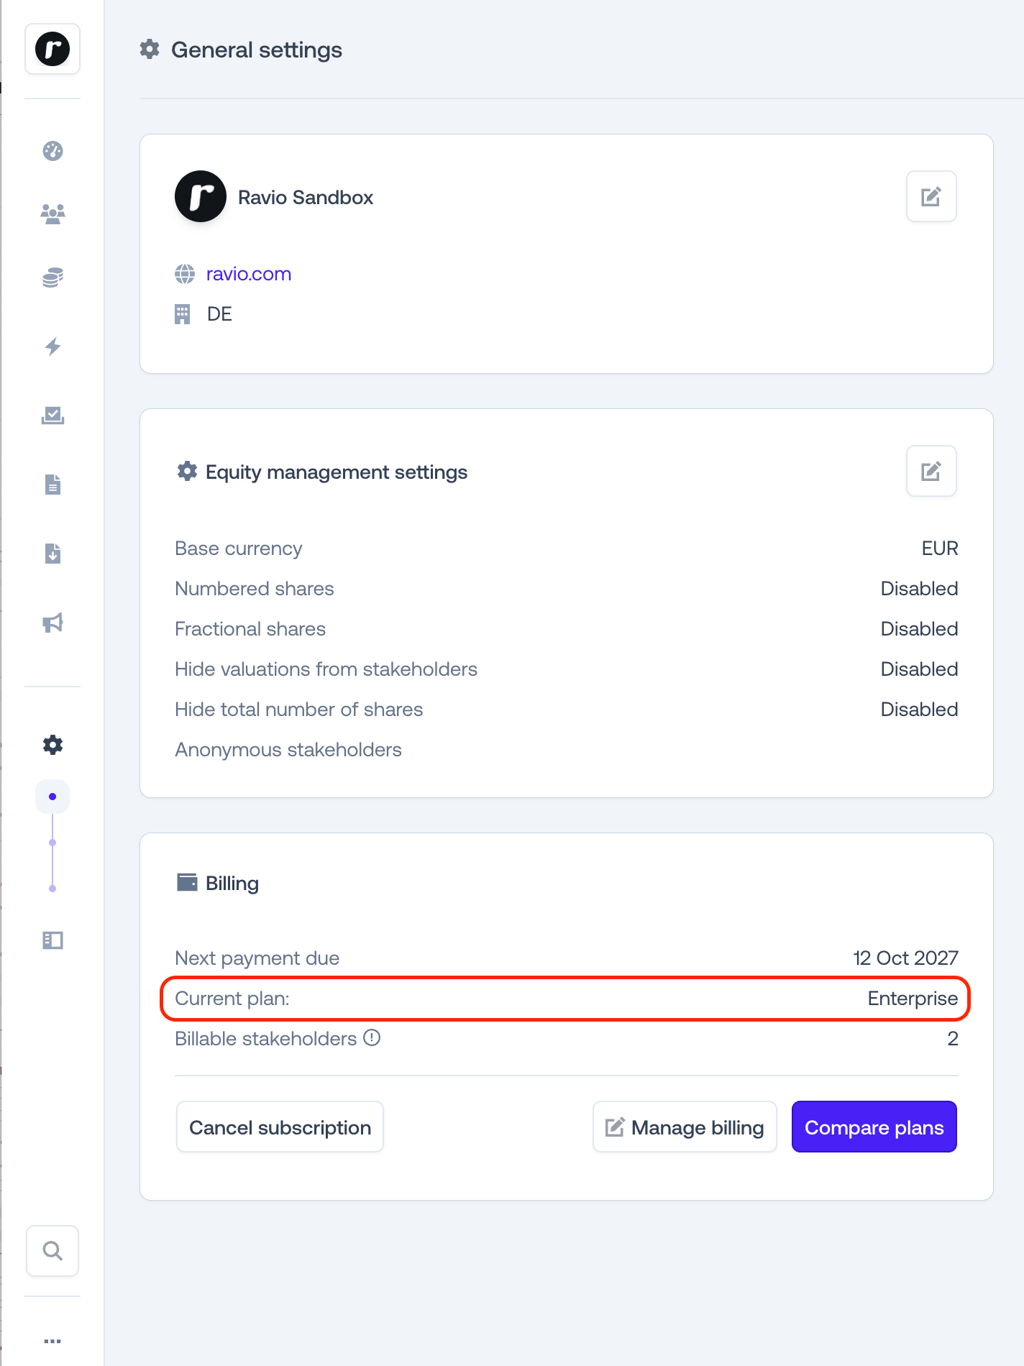The height and width of the screenshot is (1366, 1024).
Task: Click the lightning bolt sidebar icon
Action: 53,347
